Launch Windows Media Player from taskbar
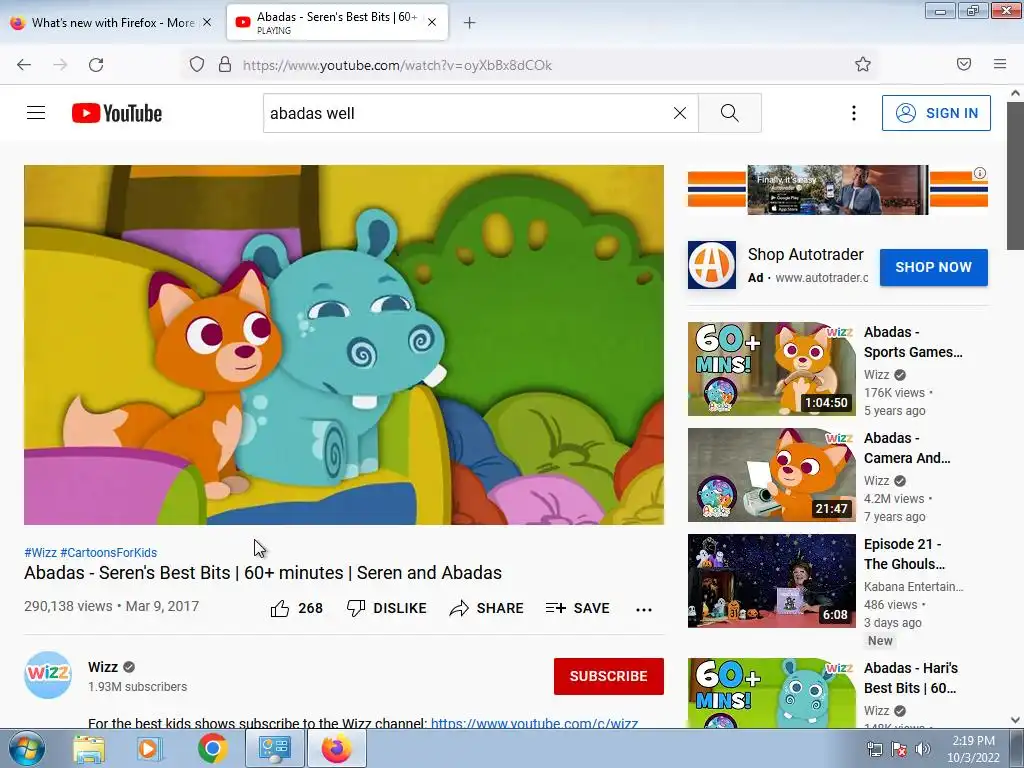 point(149,749)
